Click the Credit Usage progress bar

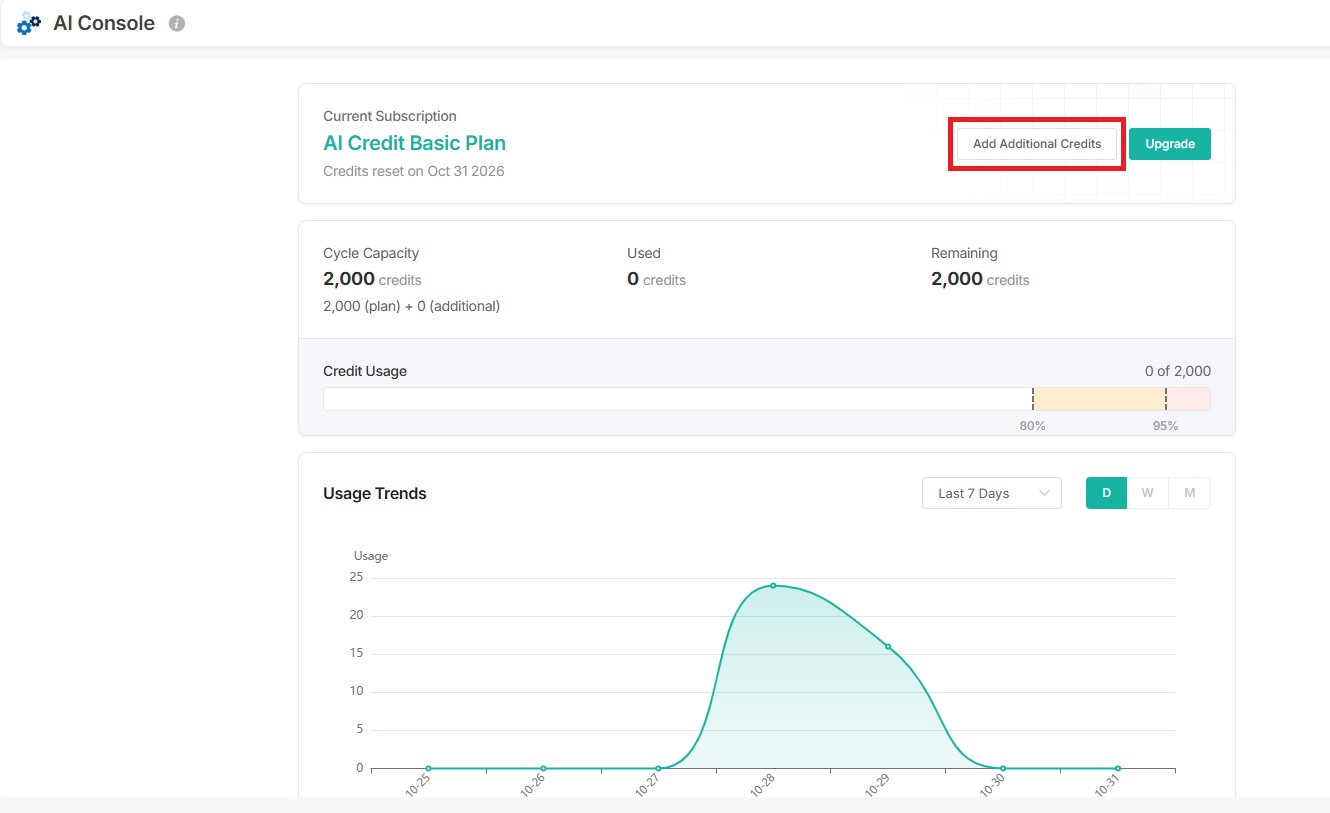pos(766,399)
